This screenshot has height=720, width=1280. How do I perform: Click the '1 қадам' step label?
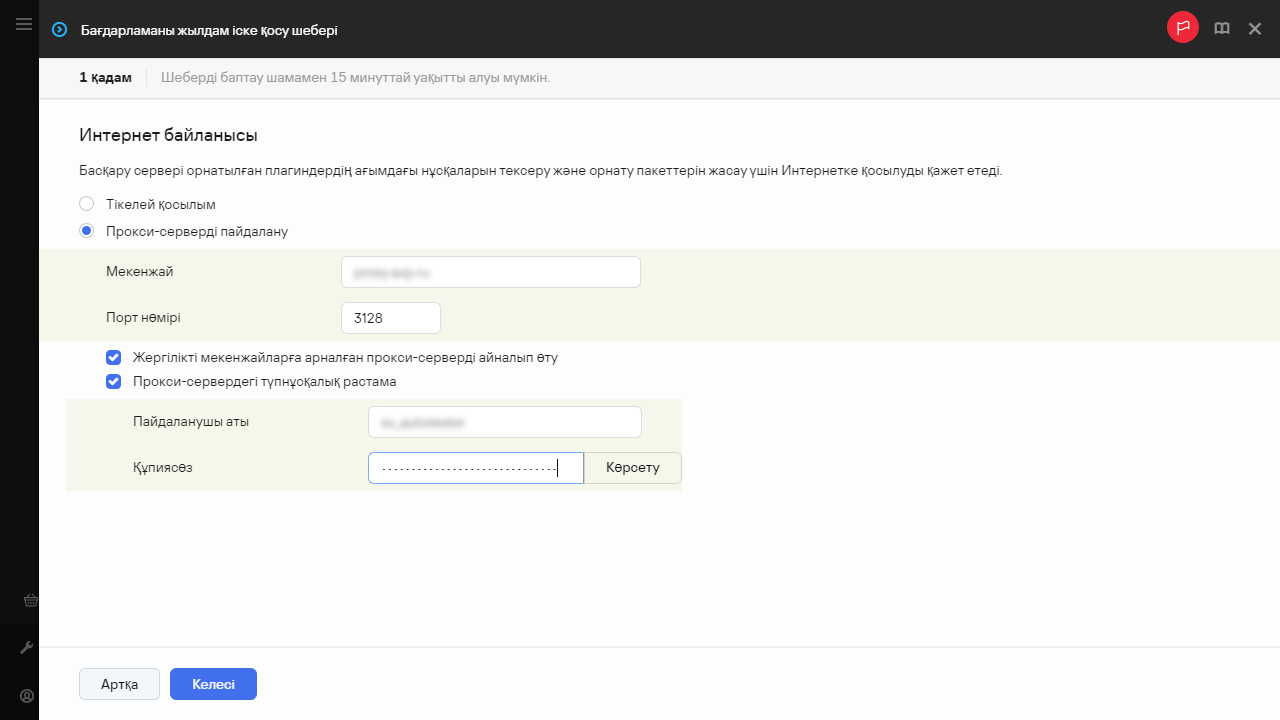(x=105, y=78)
